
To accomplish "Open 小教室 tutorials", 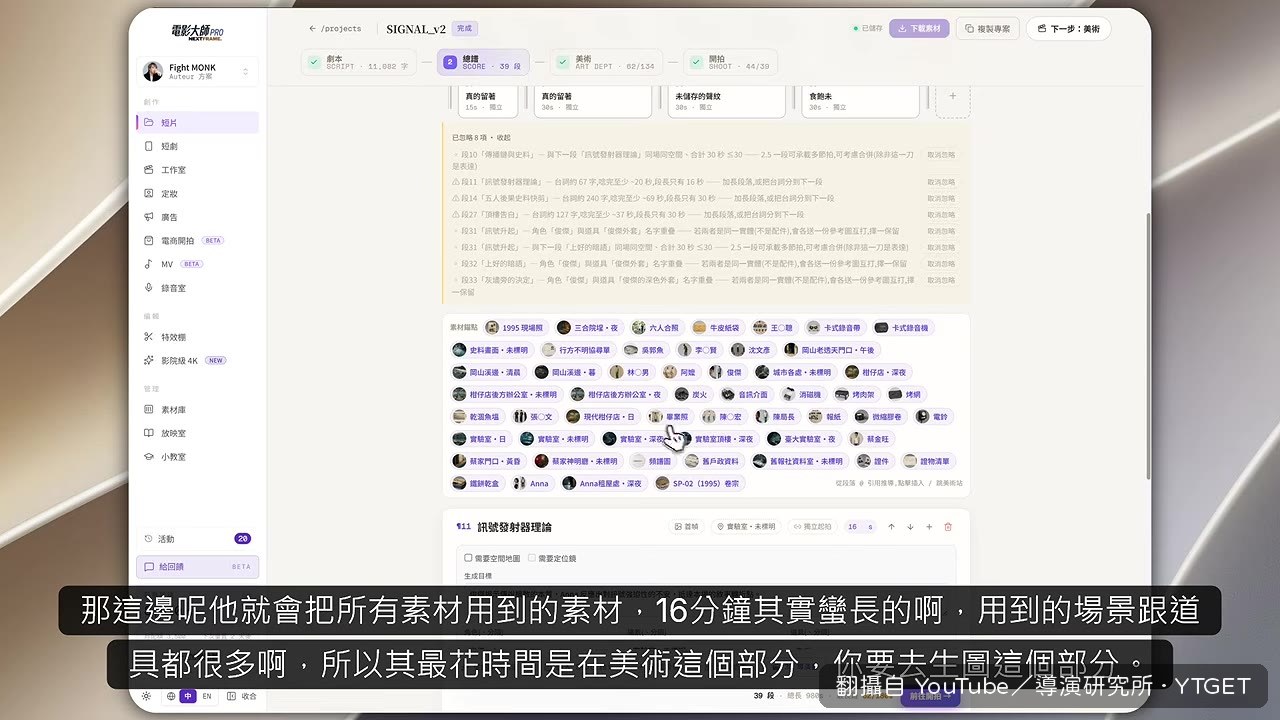I will tap(197, 457).
